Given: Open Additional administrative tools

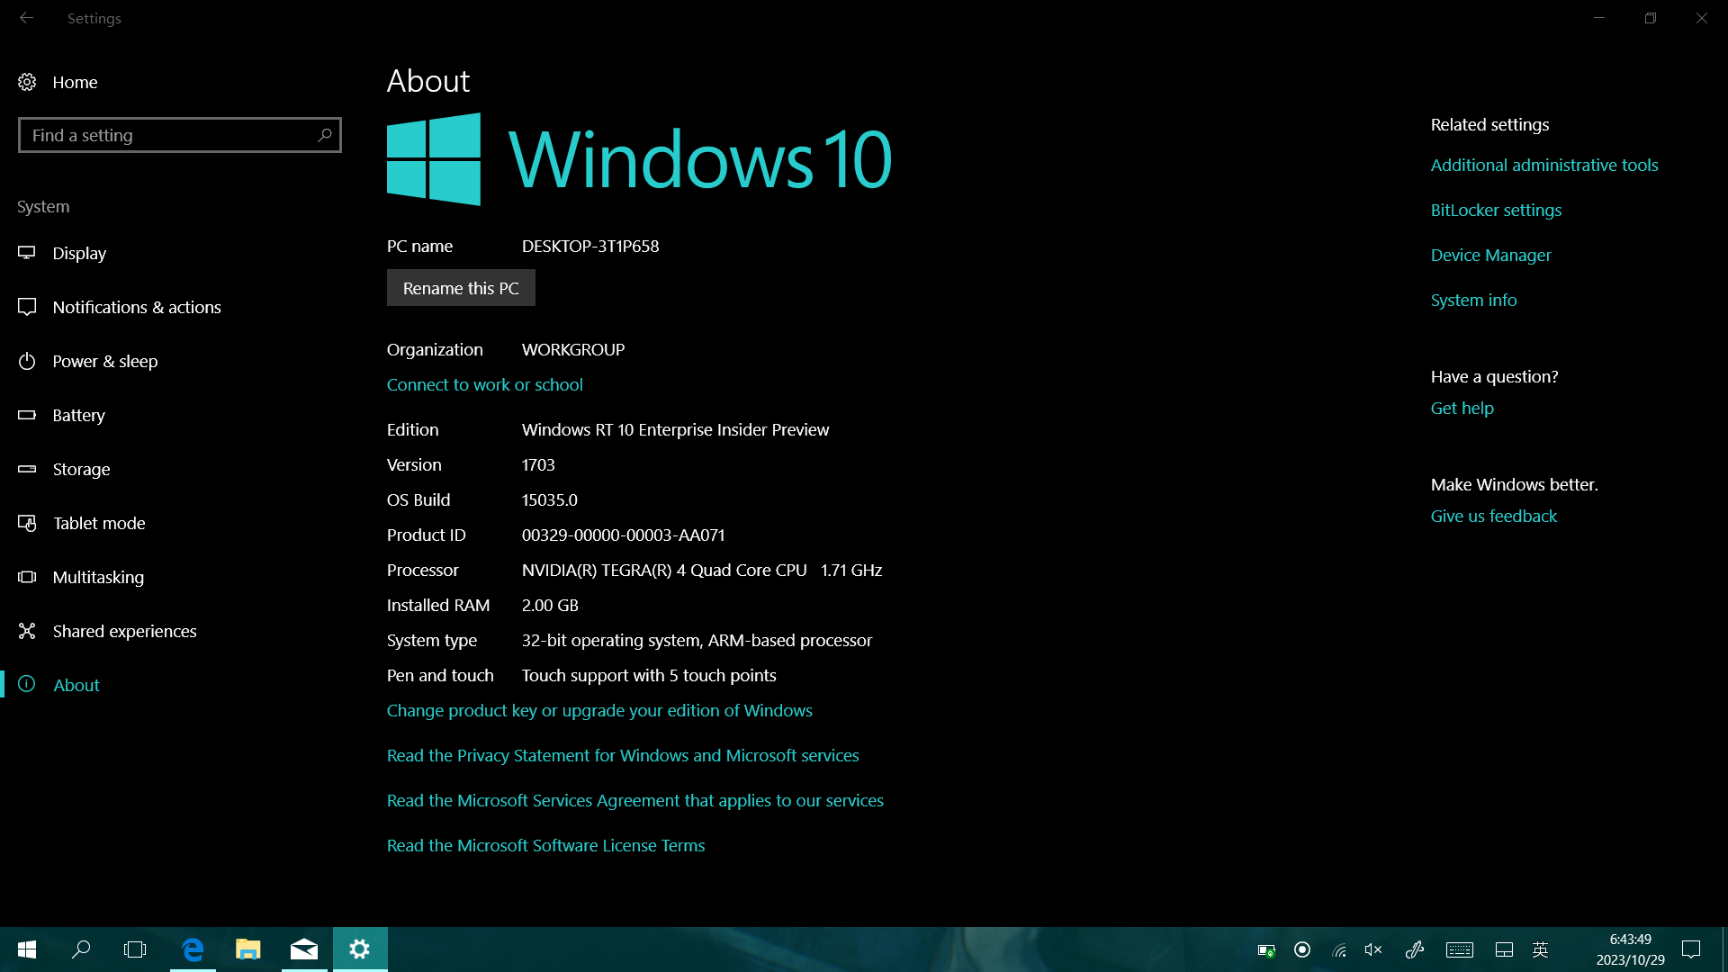Looking at the screenshot, I should (1544, 165).
